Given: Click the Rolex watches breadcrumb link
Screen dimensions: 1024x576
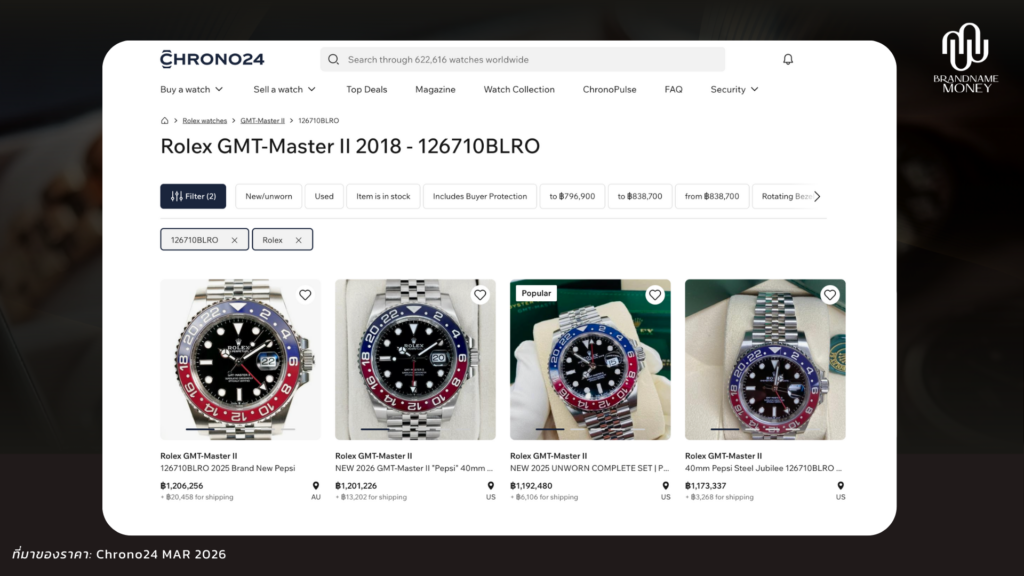Looking at the screenshot, I should click(204, 120).
